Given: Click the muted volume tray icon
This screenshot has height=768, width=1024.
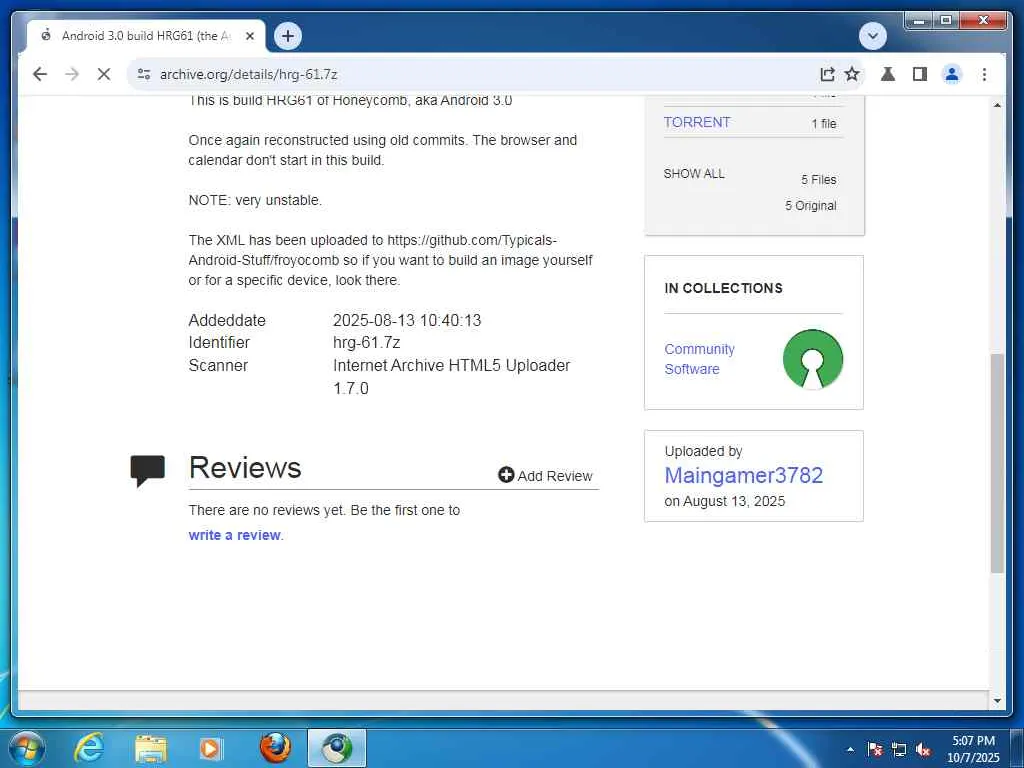Looking at the screenshot, I should (x=923, y=749).
